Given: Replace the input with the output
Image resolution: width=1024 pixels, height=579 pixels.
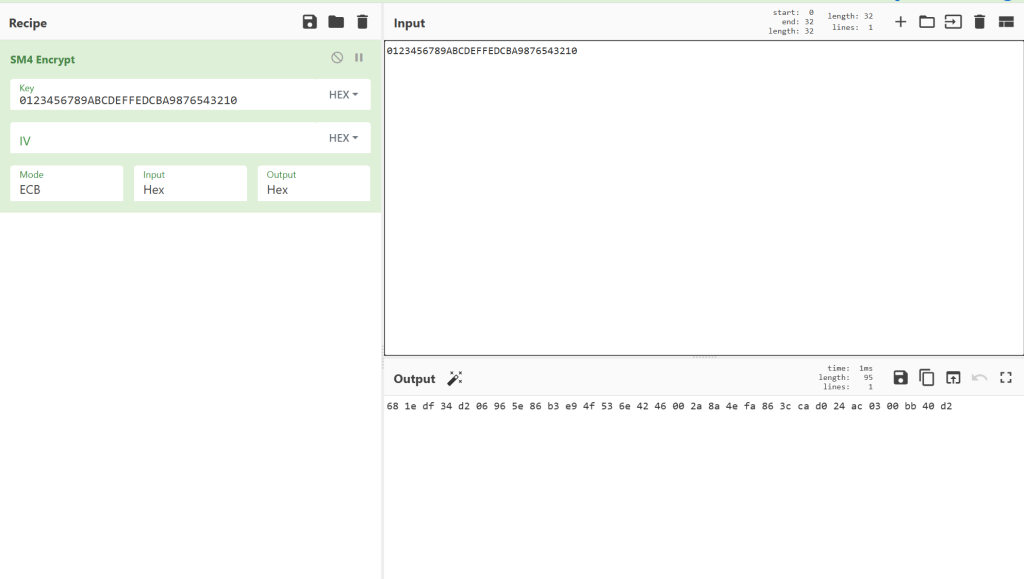Looking at the screenshot, I should tap(953, 377).
